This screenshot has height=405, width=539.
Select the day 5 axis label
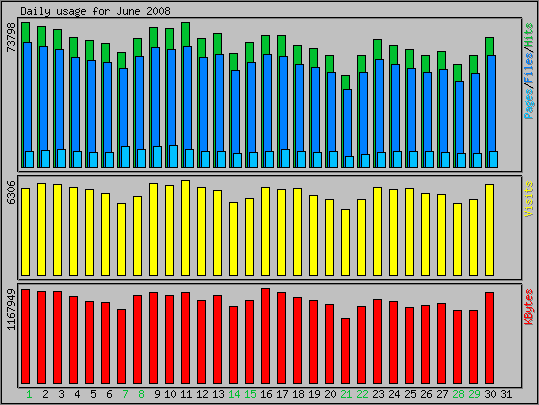[x=93, y=394]
